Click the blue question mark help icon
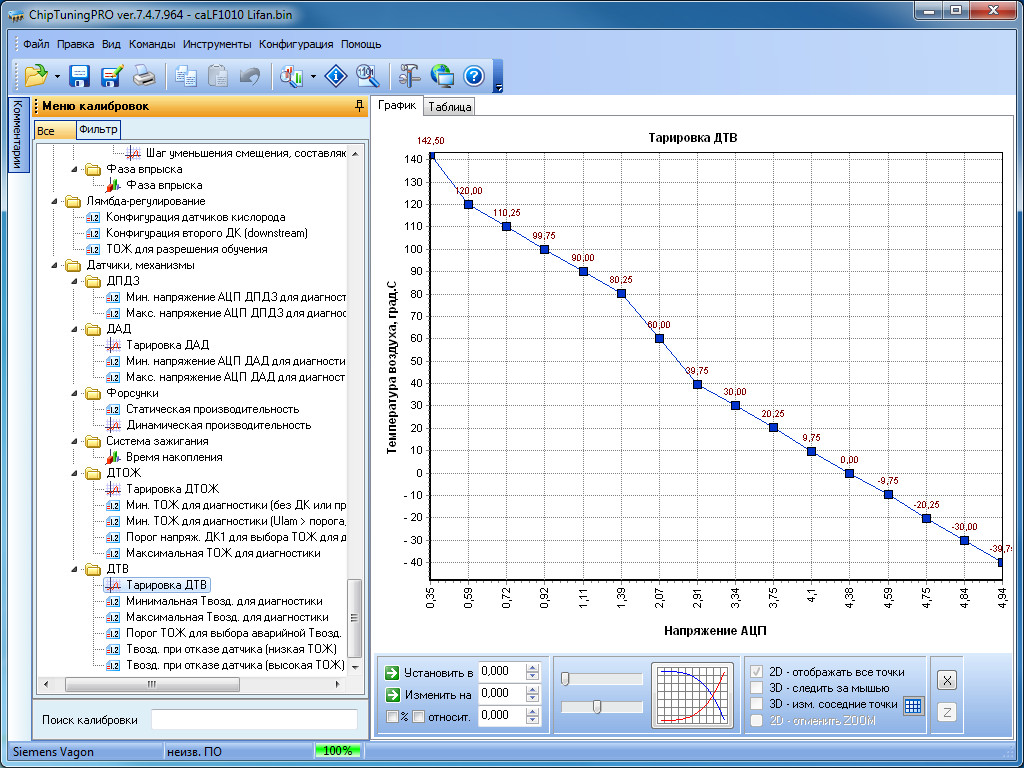The width and height of the screenshot is (1024, 768). click(474, 76)
